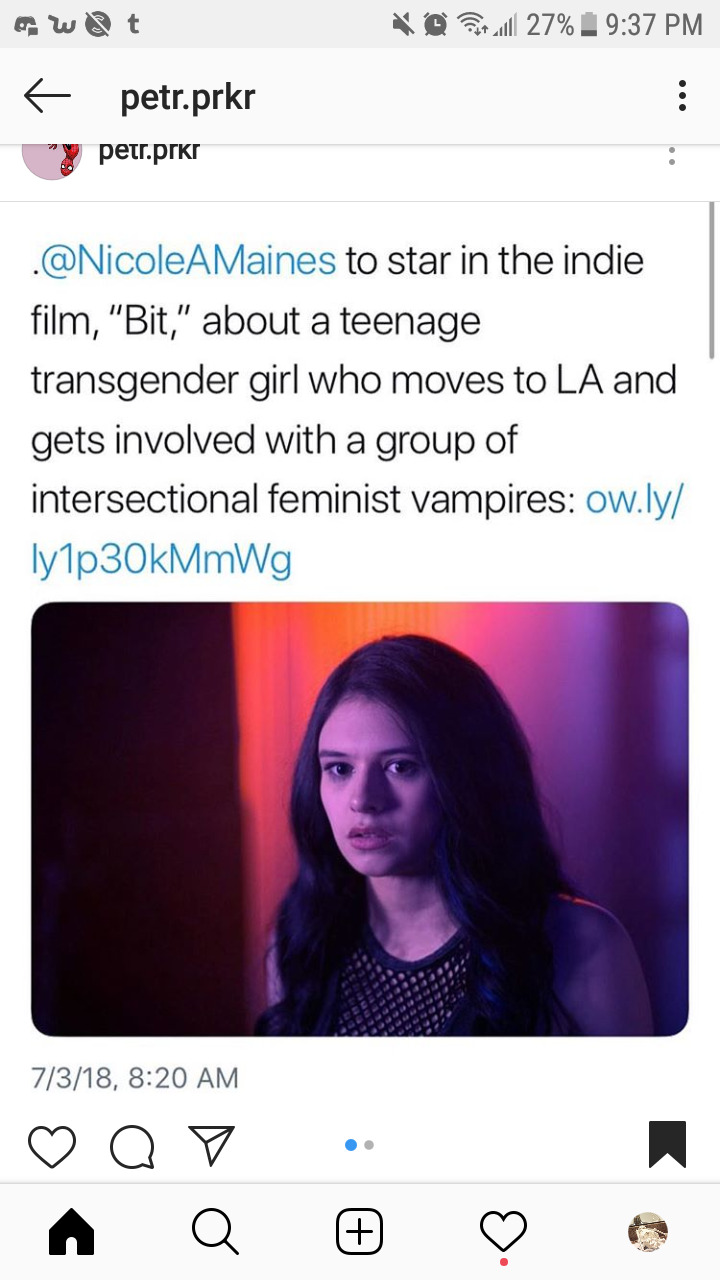Toggle the bookmark save icon
720x1280 pixels.
pyautogui.click(x=667, y=1145)
